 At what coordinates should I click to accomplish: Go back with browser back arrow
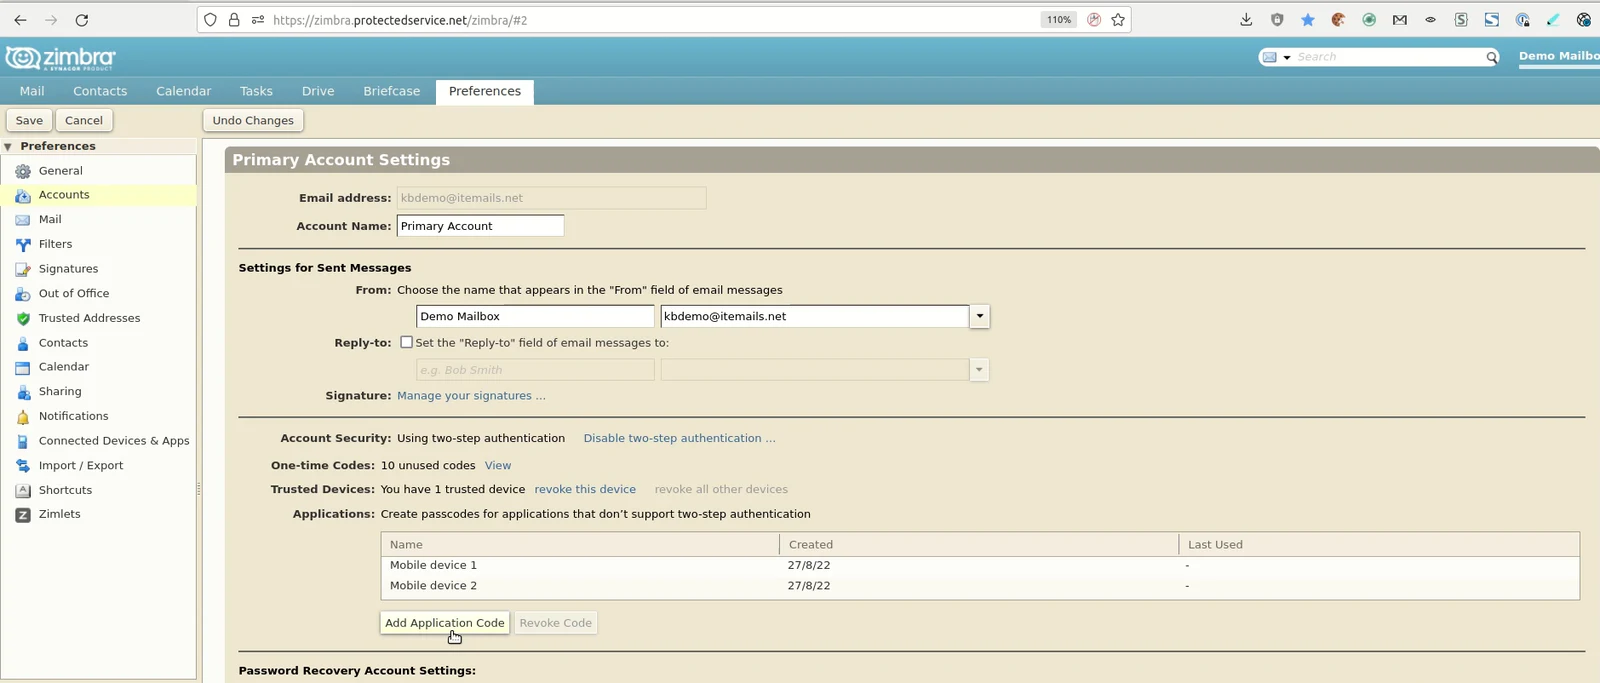[x=20, y=20]
